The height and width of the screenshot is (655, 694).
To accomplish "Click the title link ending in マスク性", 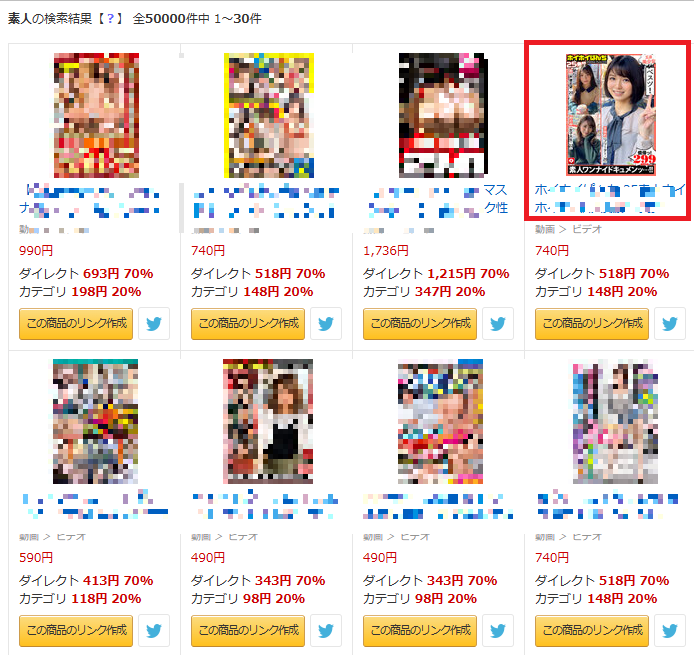I will tap(439, 199).
